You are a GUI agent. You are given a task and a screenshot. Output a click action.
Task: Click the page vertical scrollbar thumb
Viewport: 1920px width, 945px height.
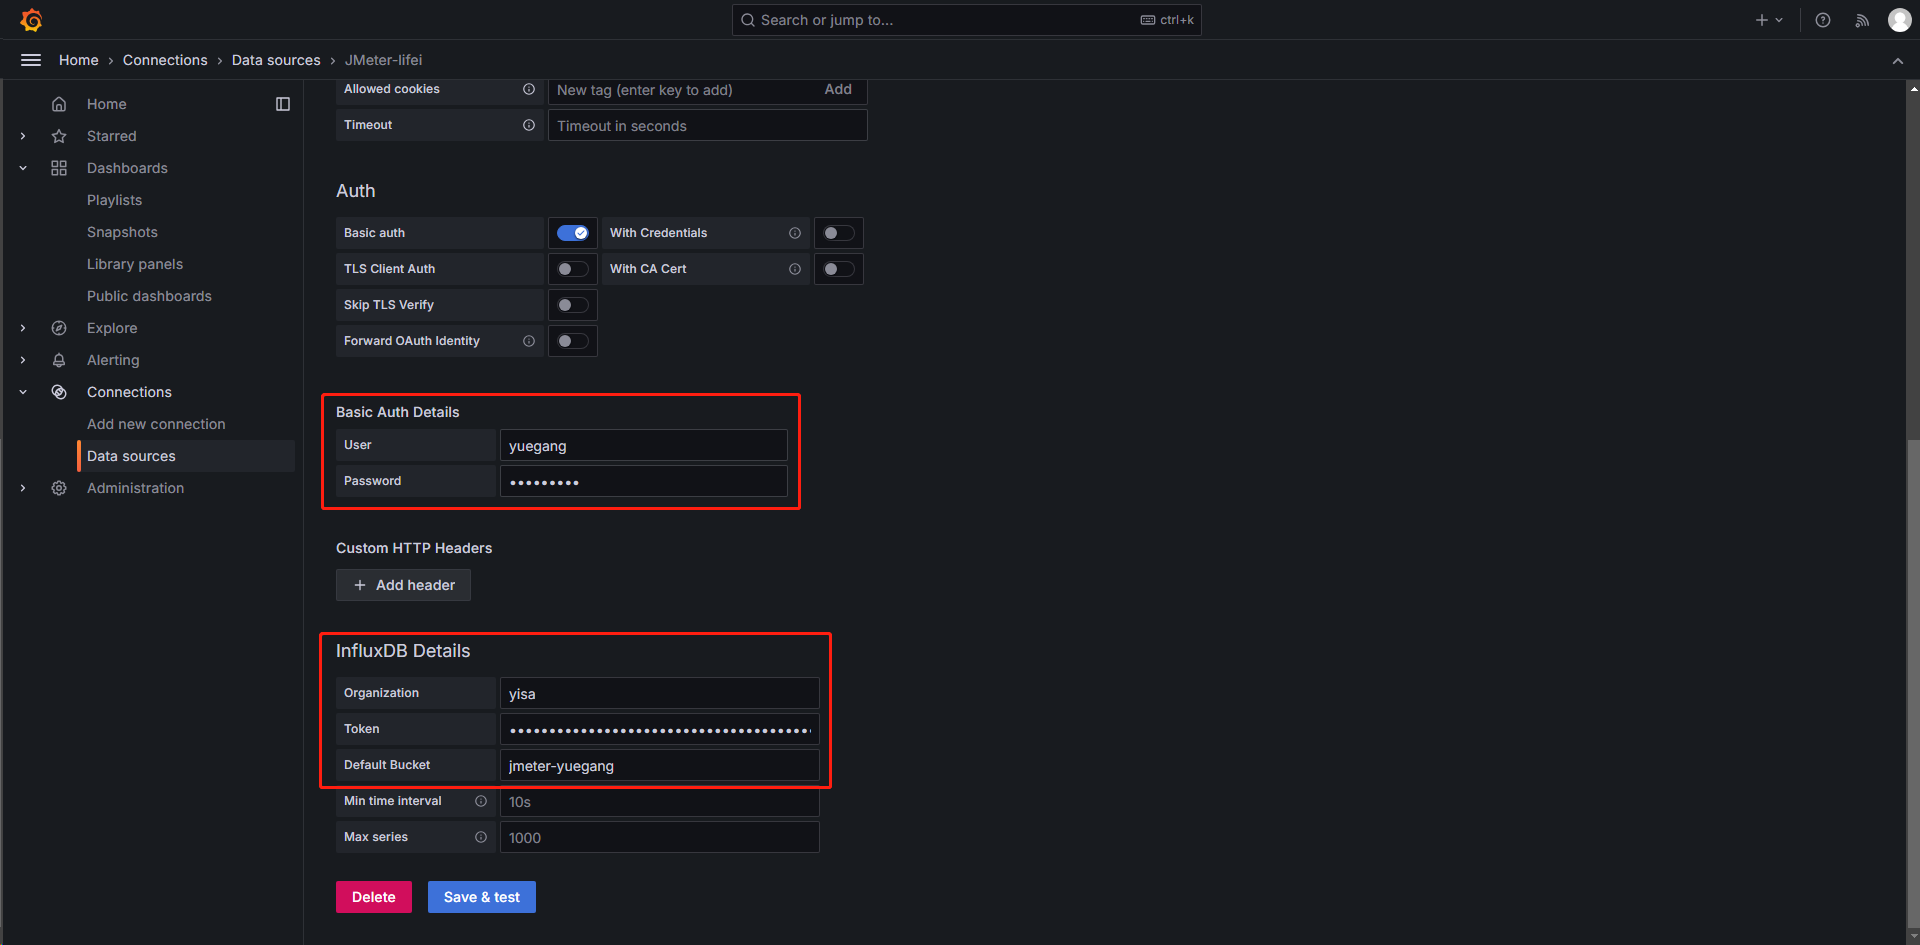(x=1913, y=683)
